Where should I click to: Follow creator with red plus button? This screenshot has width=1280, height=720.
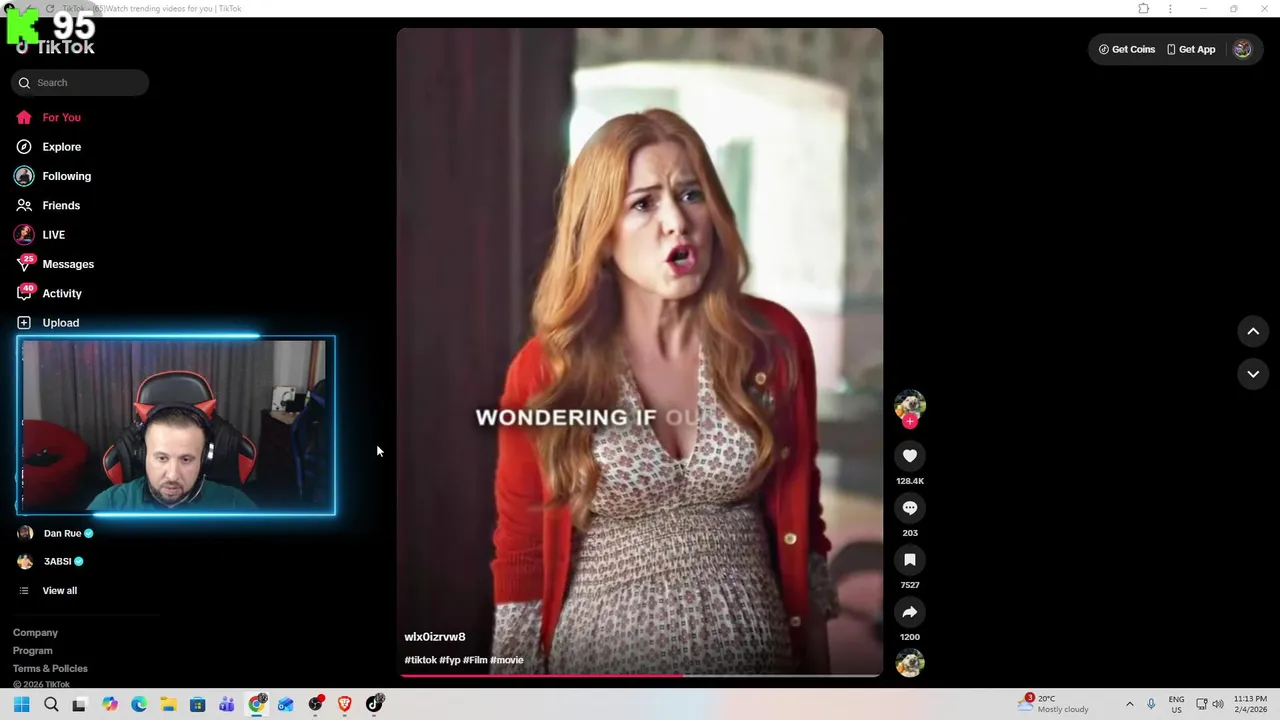point(910,421)
